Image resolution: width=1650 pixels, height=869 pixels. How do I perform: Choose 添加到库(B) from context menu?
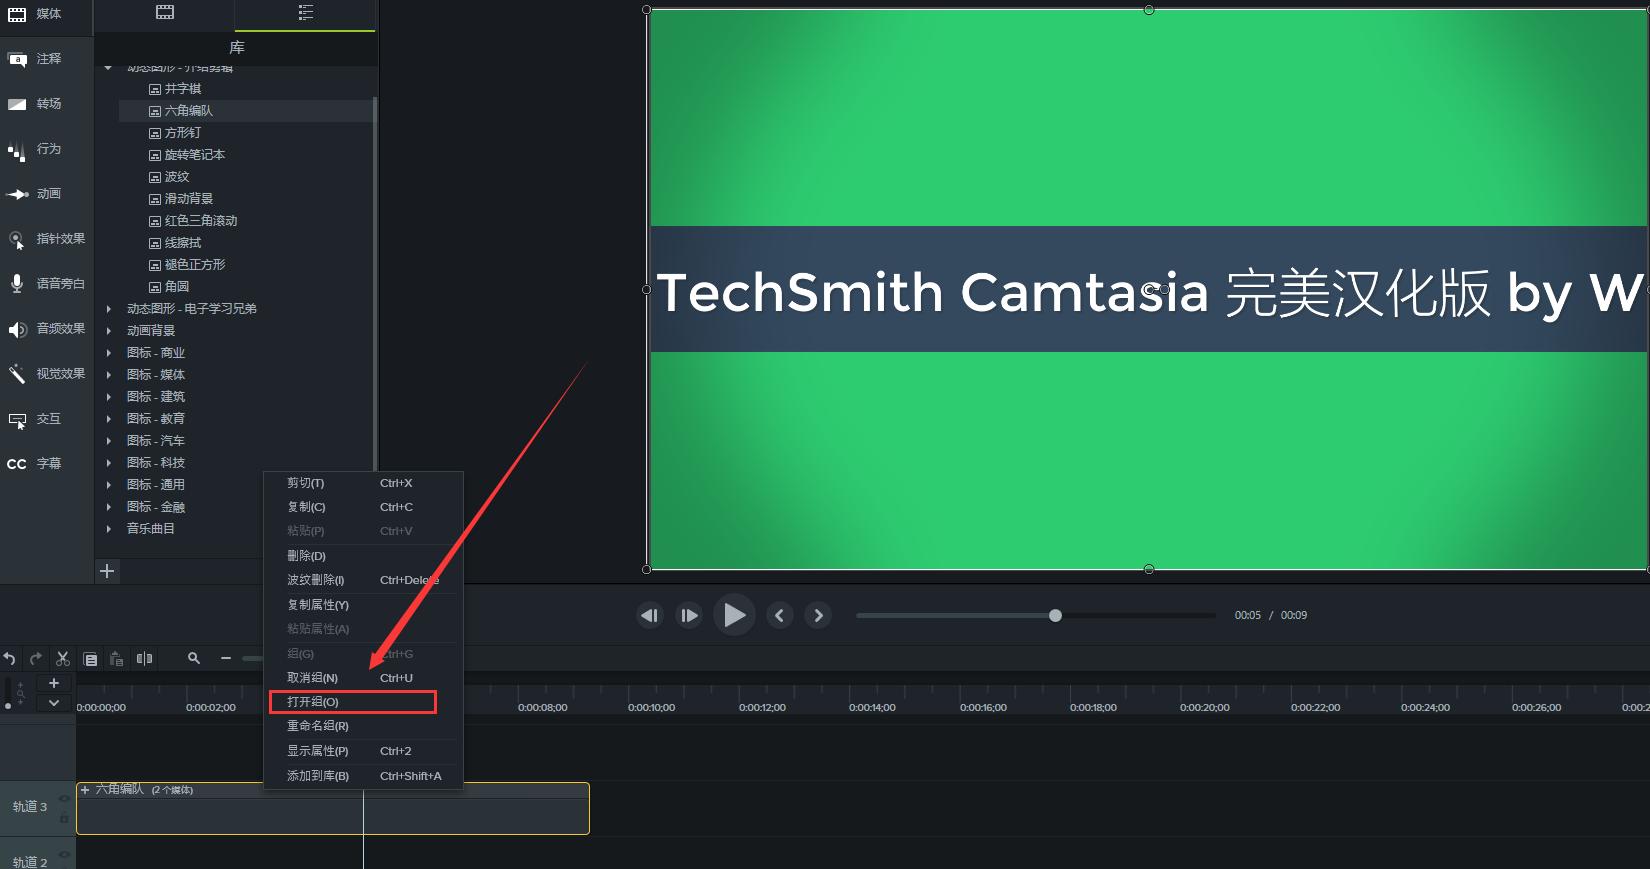tap(363, 776)
